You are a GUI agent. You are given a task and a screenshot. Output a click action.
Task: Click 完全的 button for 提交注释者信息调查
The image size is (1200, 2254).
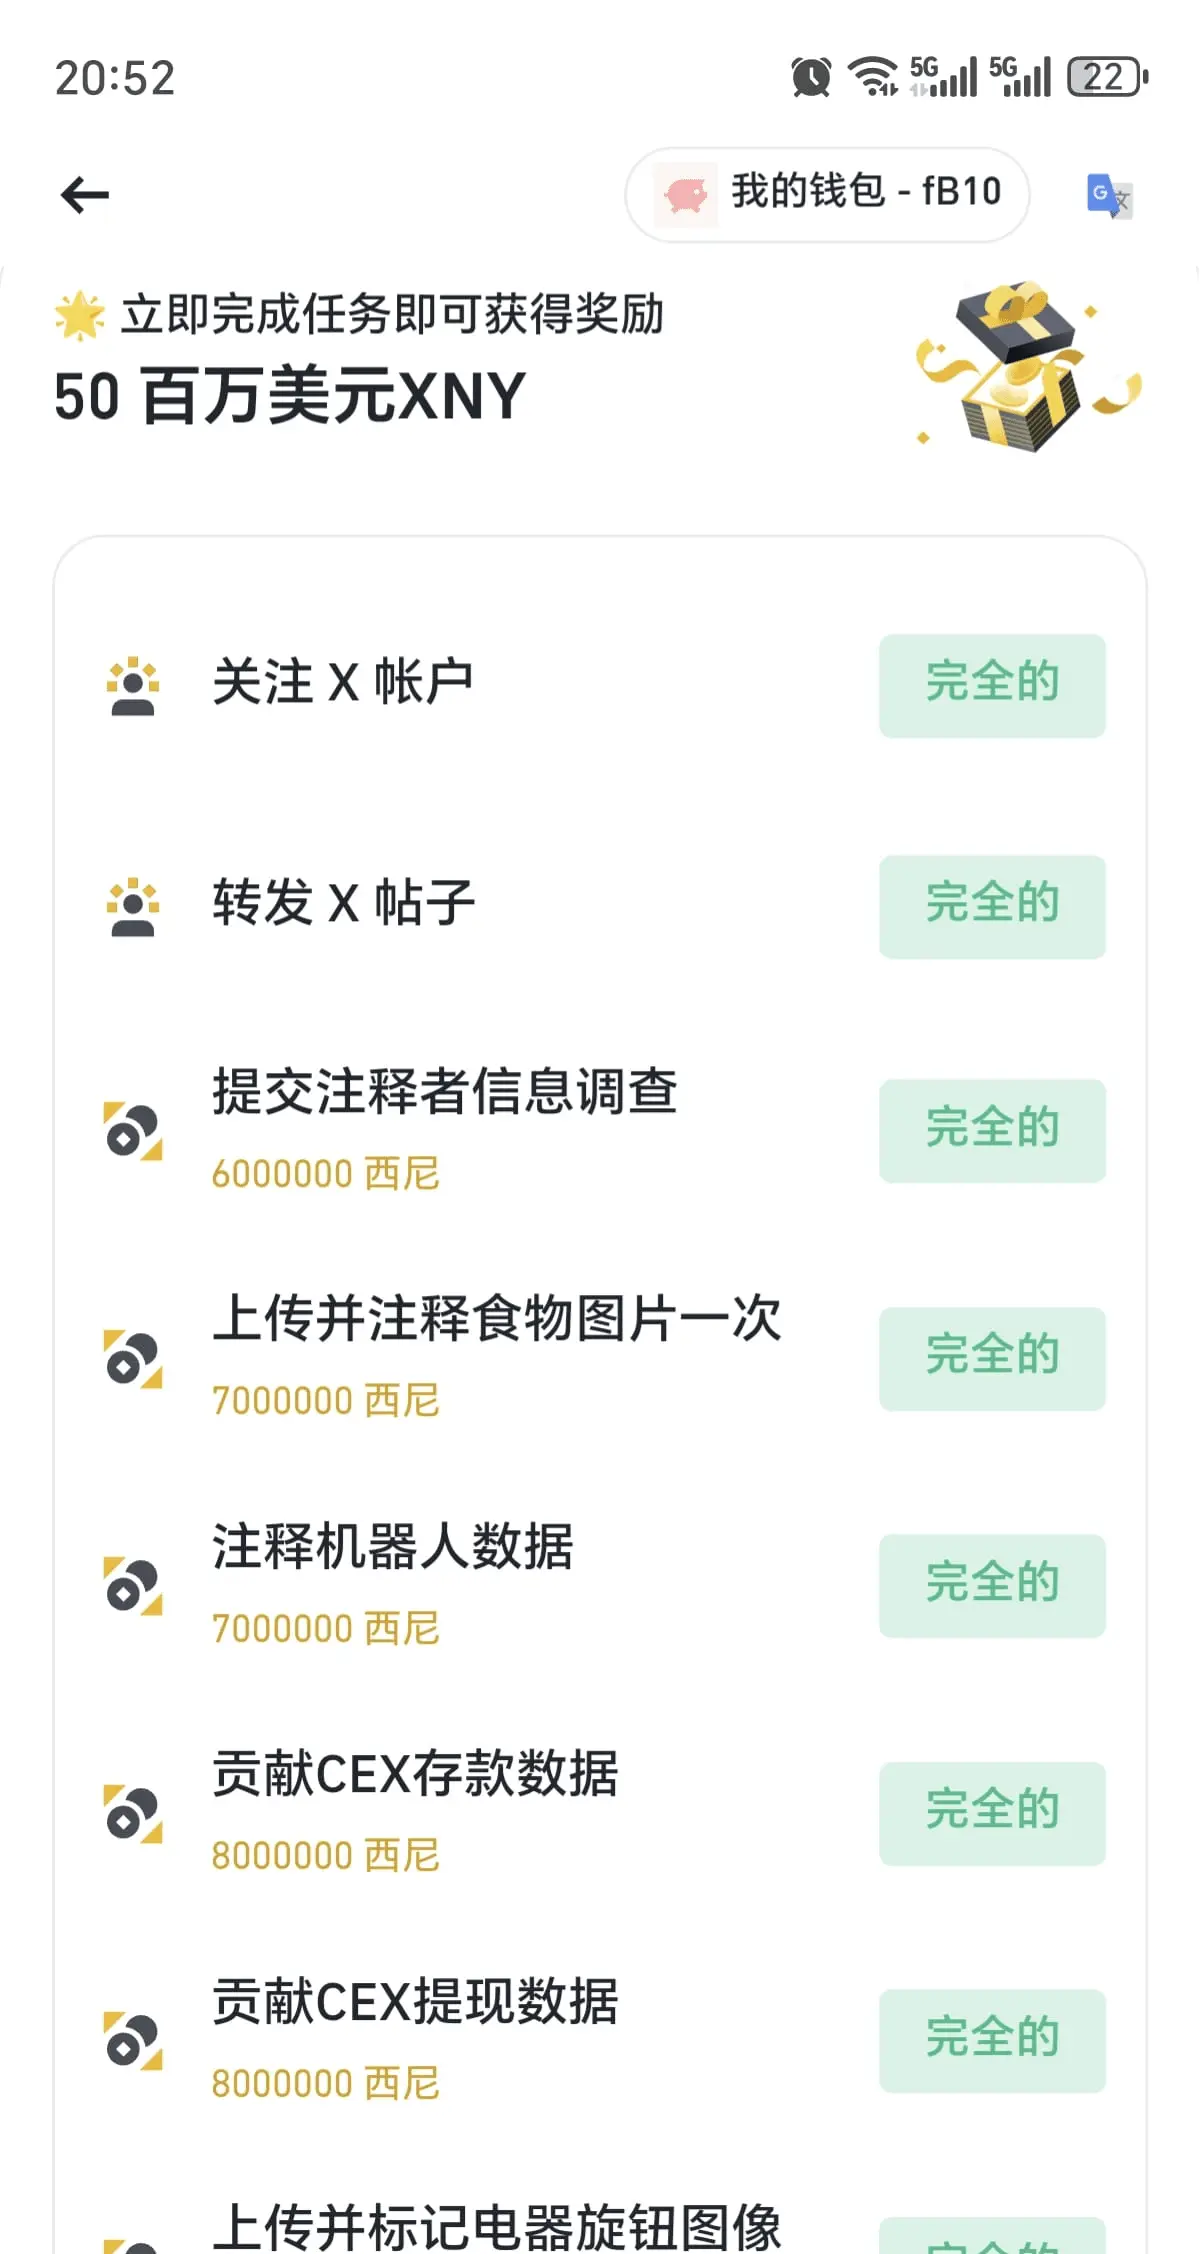tap(992, 1131)
